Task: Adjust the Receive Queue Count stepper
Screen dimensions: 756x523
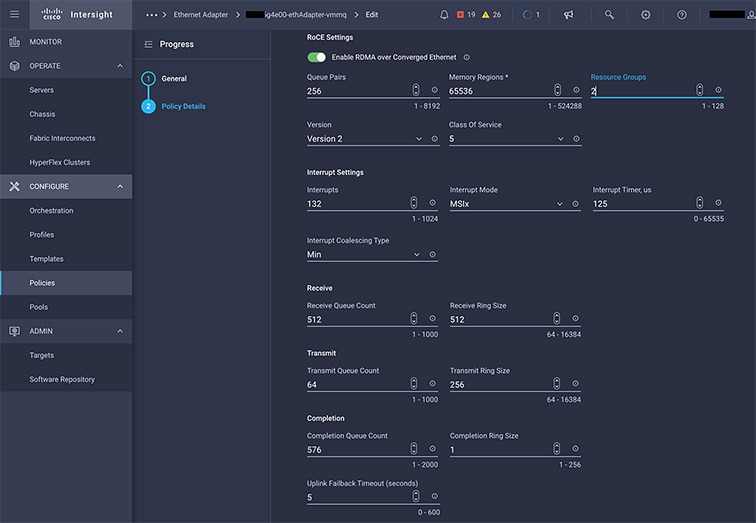Action: click(414, 319)
